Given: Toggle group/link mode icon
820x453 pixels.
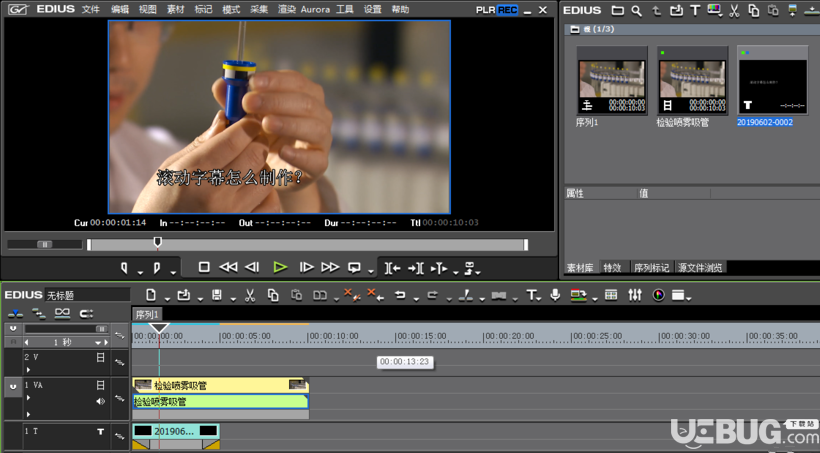Looking at the screenshot, I should [62, 313].
